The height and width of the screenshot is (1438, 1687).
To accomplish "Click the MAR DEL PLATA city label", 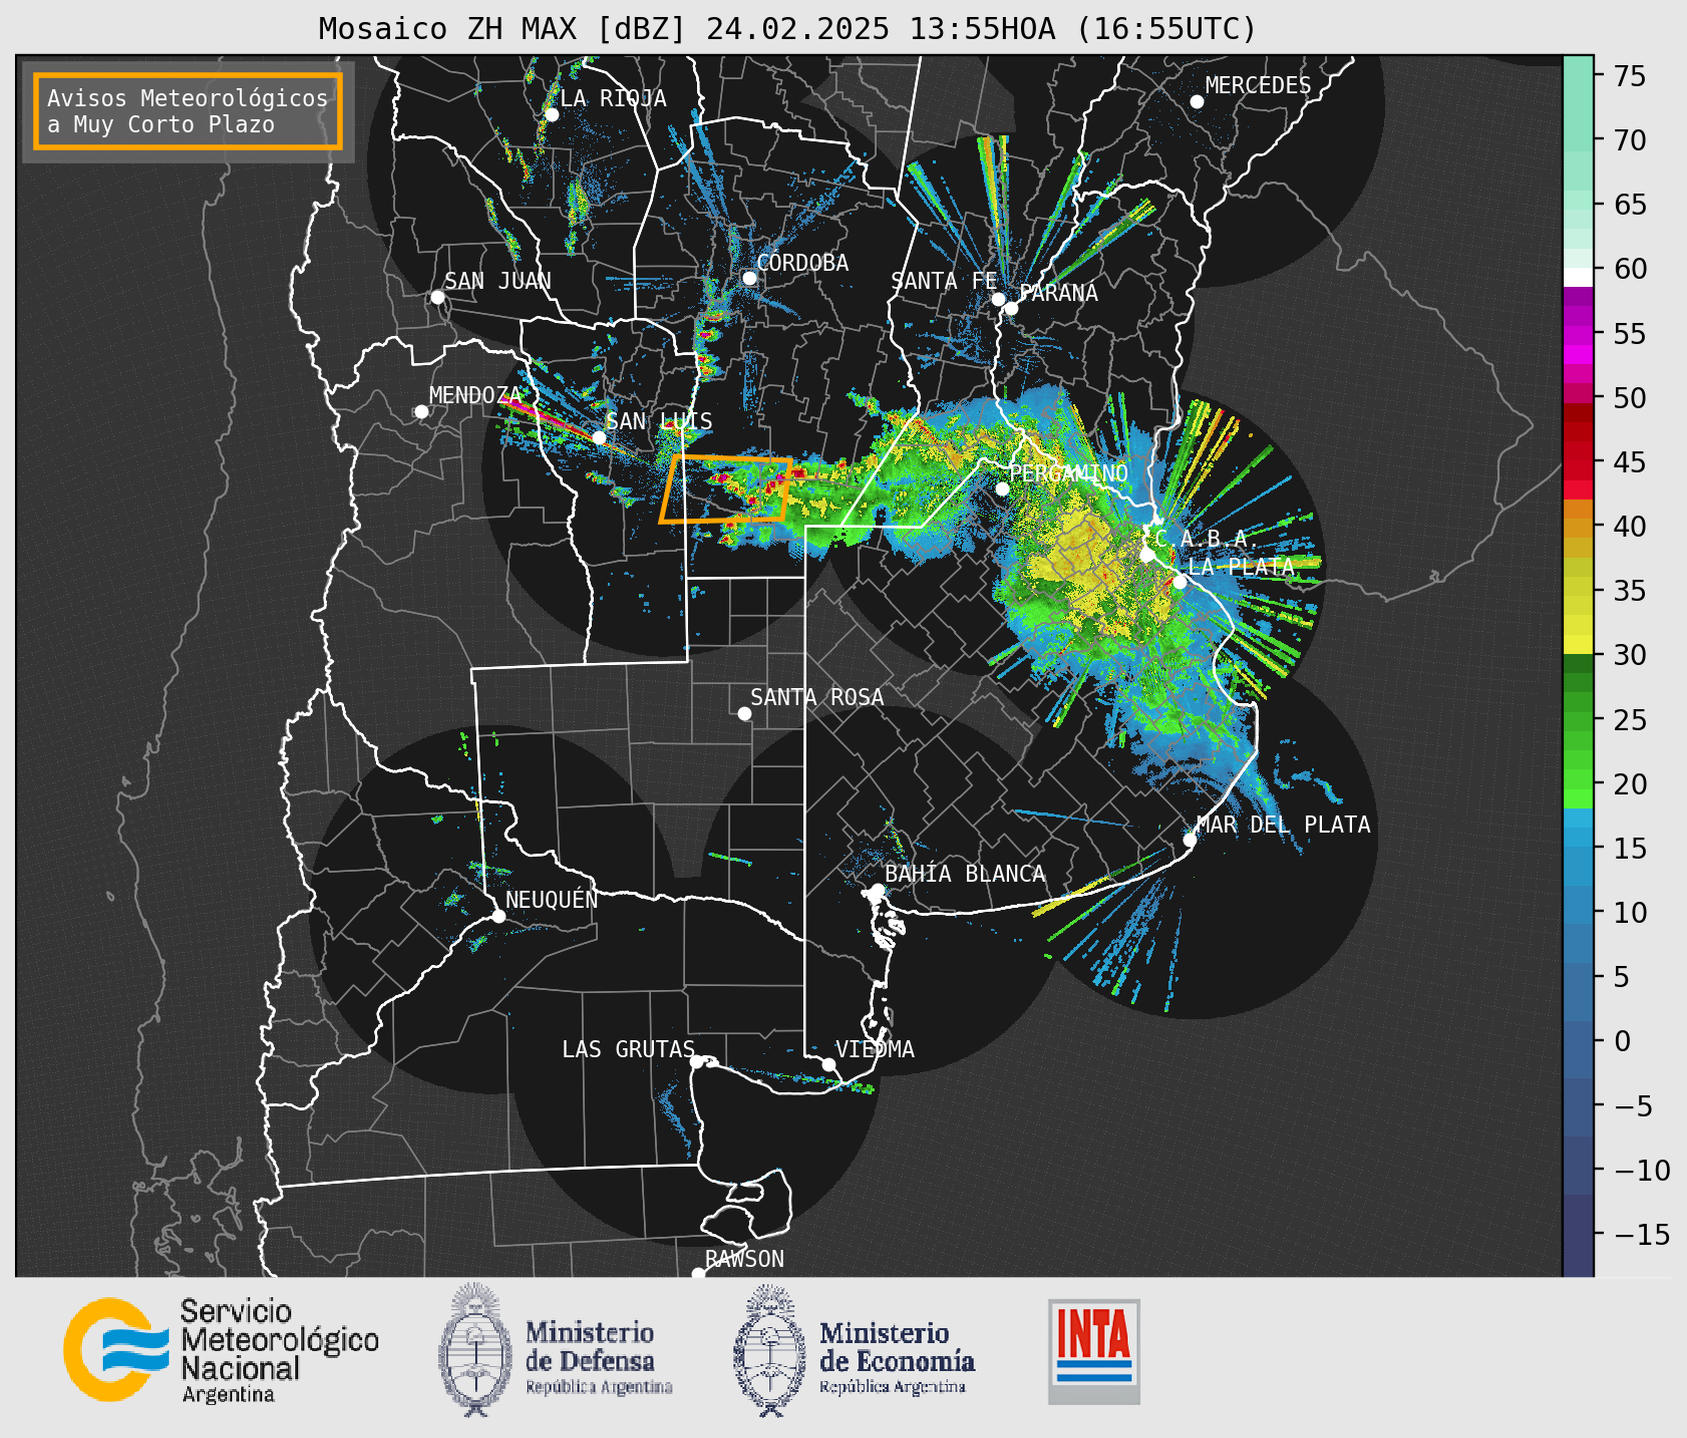I will click(x=1283, y=825).
